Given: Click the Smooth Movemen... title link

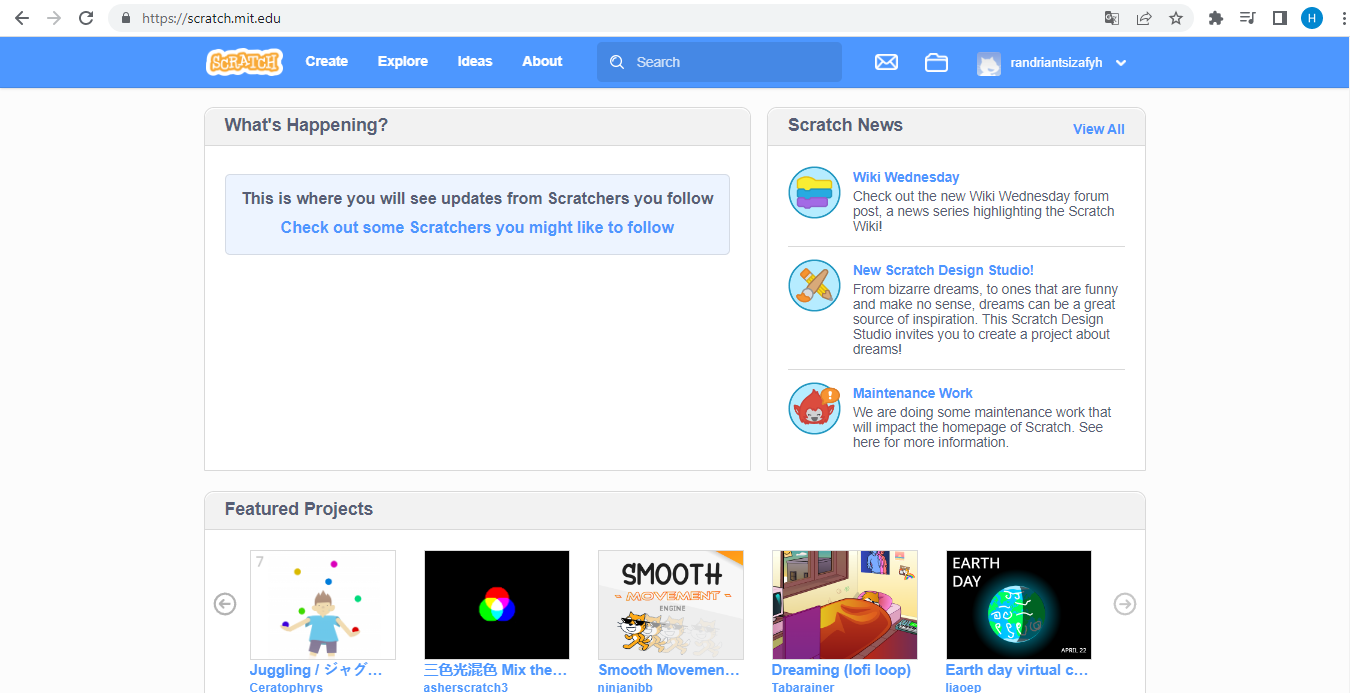Looking at the screenshot, I should [x=669, y=670].
